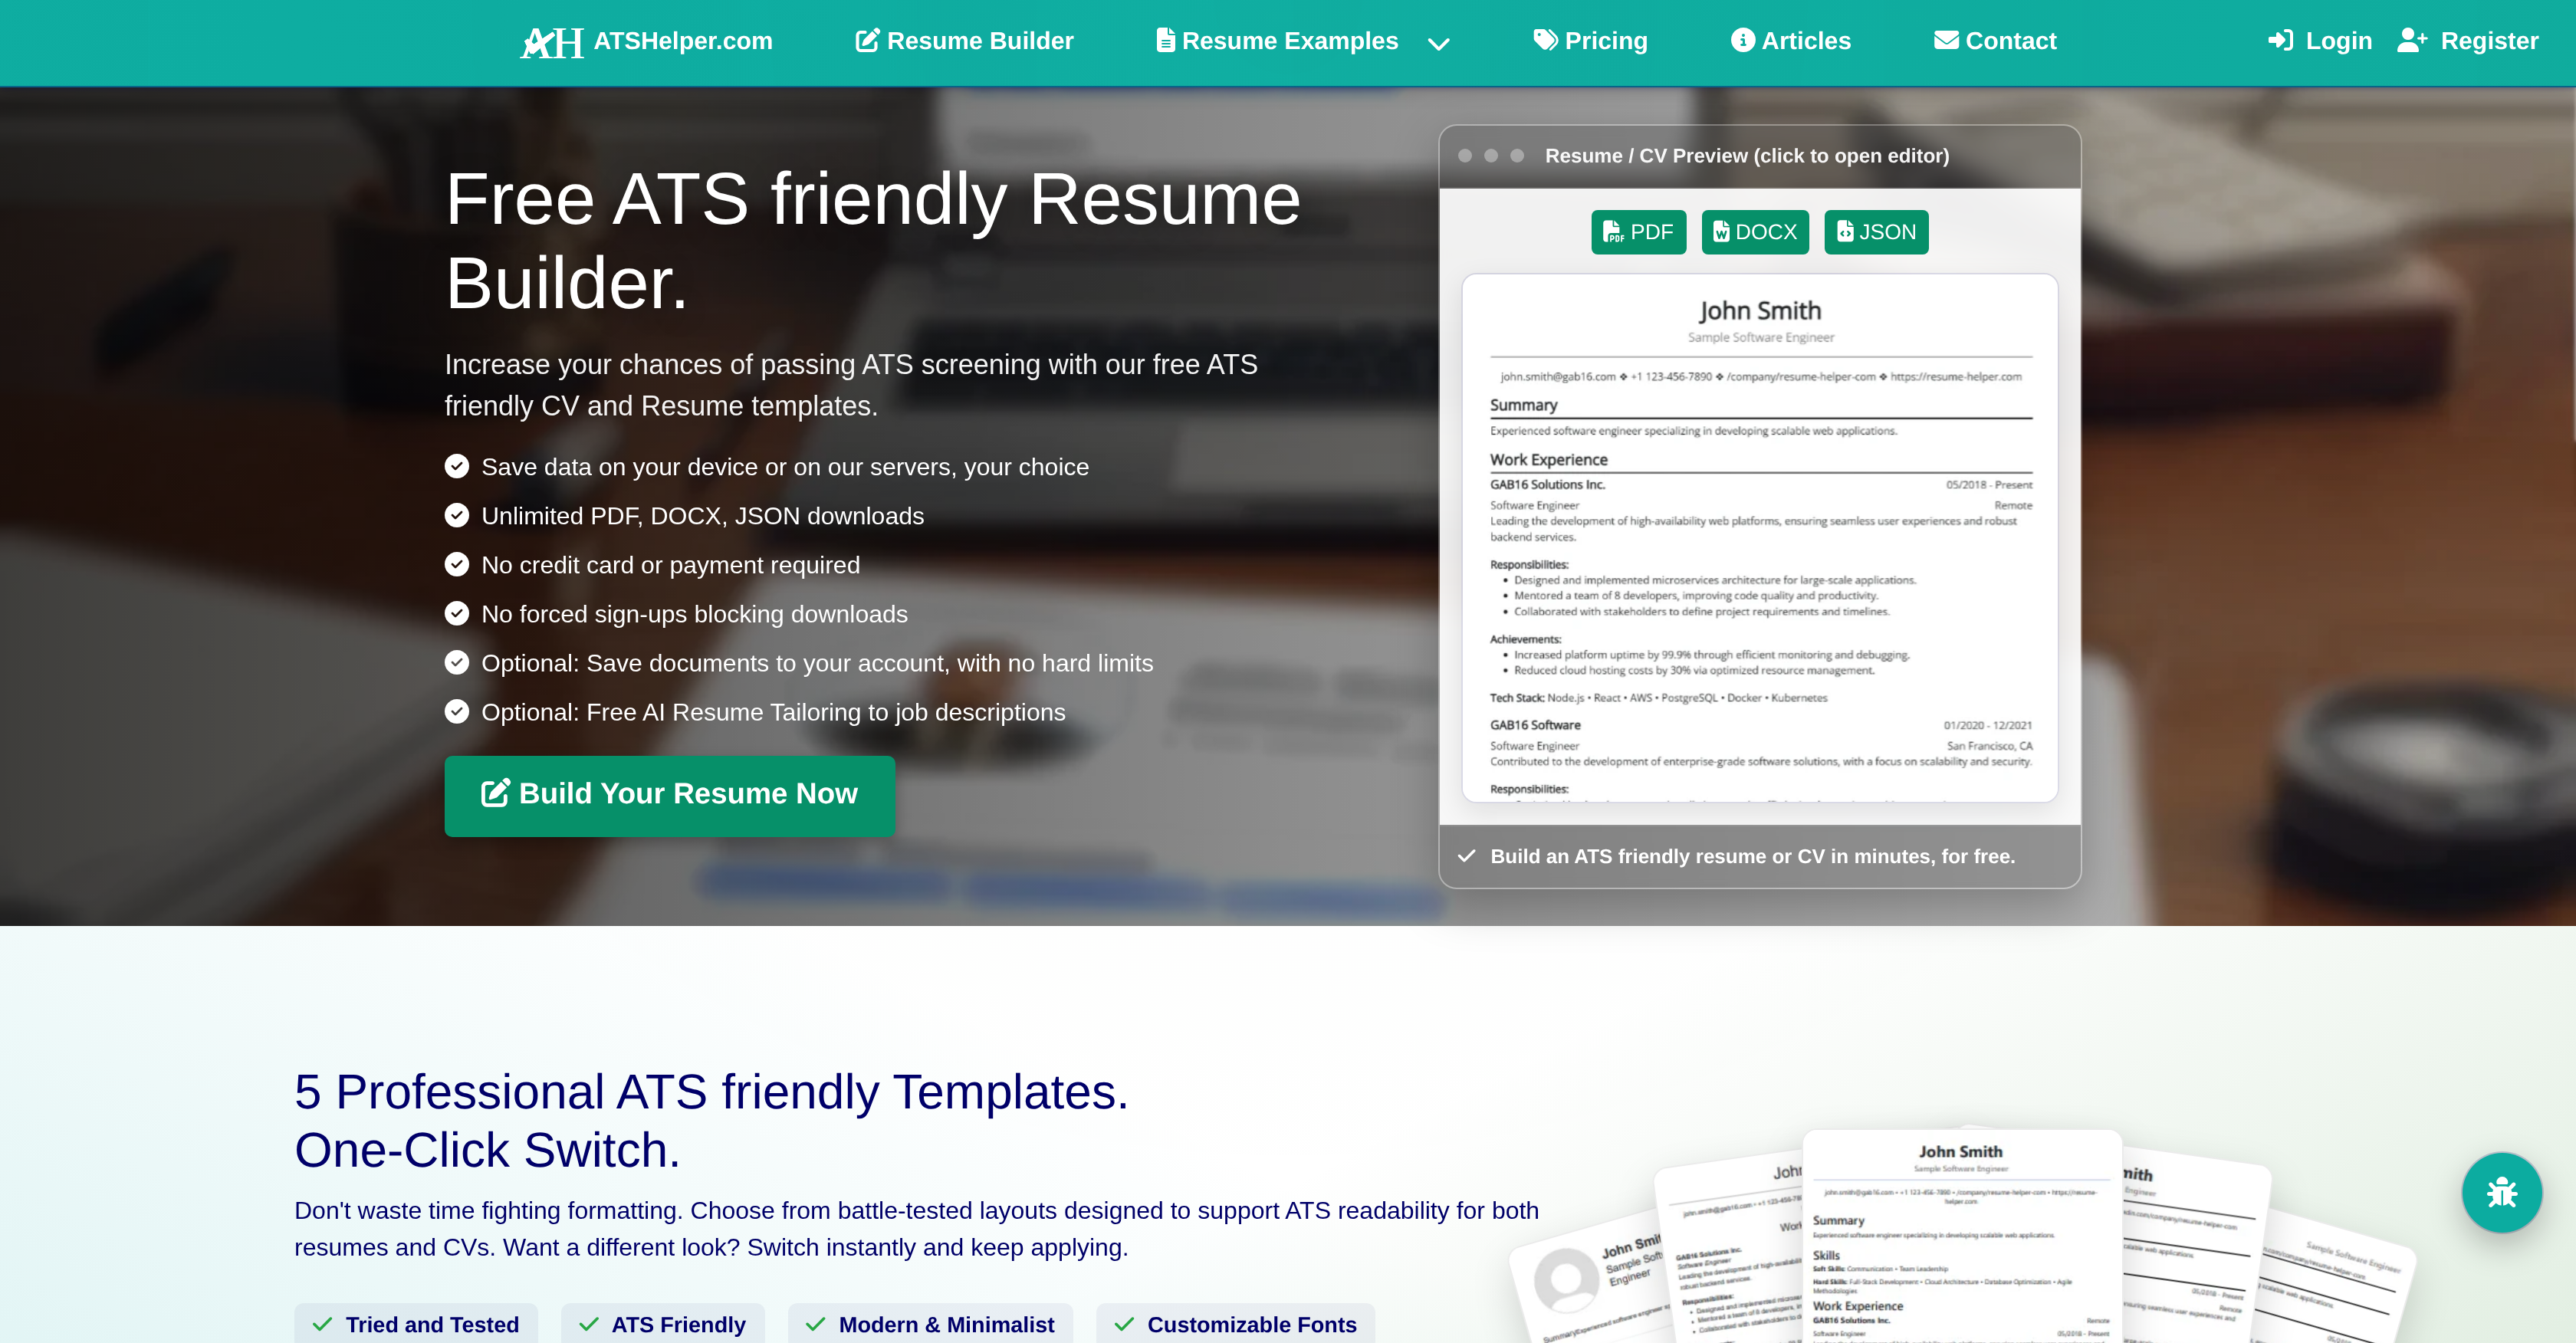Click the 'Modern & Minimalist' badge
This screenshot has height=1343, width=2576.
coord(931,1324)
